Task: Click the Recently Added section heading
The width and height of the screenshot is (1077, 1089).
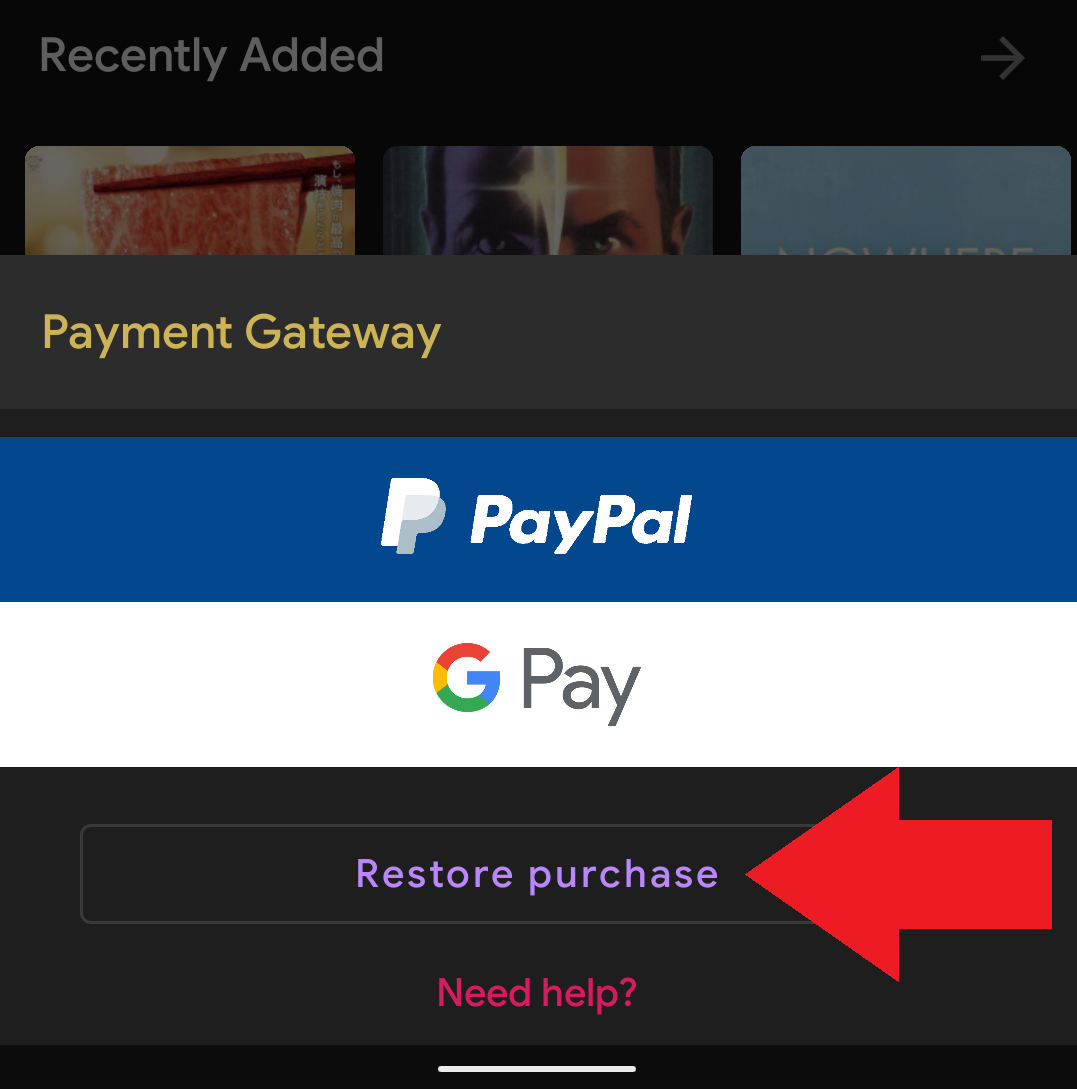Action: 211,57
